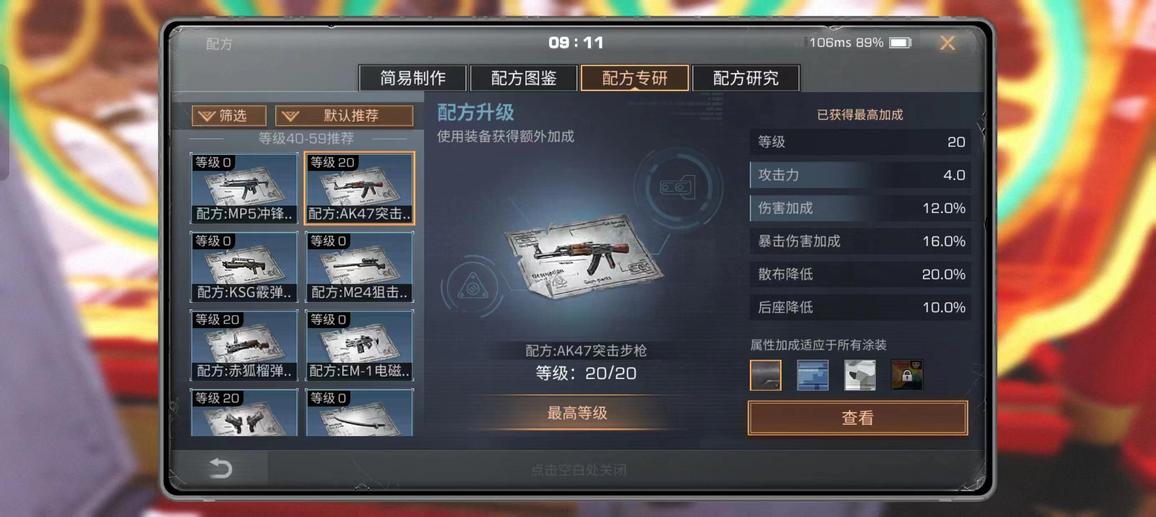The height and width of the screenshot is (517, 1156).
Task: Switch to the 简易制作 tab
Action: [413, 78]
